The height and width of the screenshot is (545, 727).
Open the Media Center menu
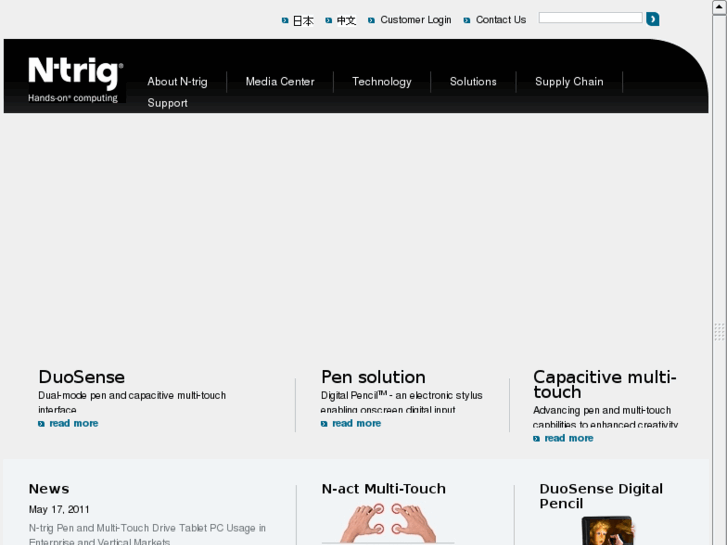[280, 82]
